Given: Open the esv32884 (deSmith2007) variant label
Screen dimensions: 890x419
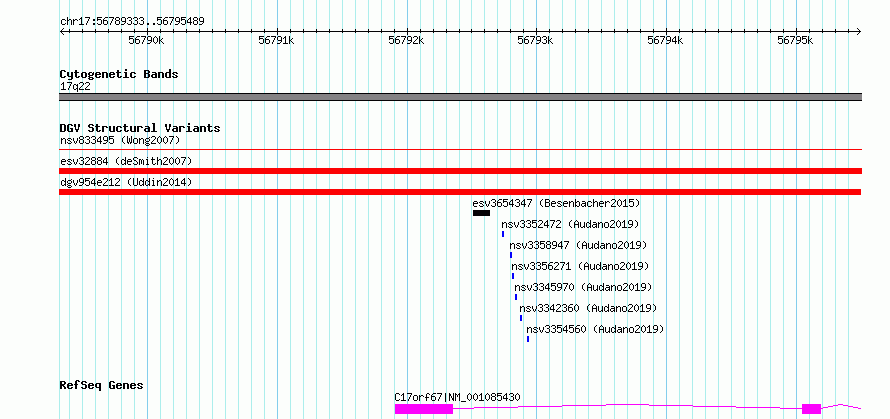Looking at the screenshot, I should click(126, 161).
